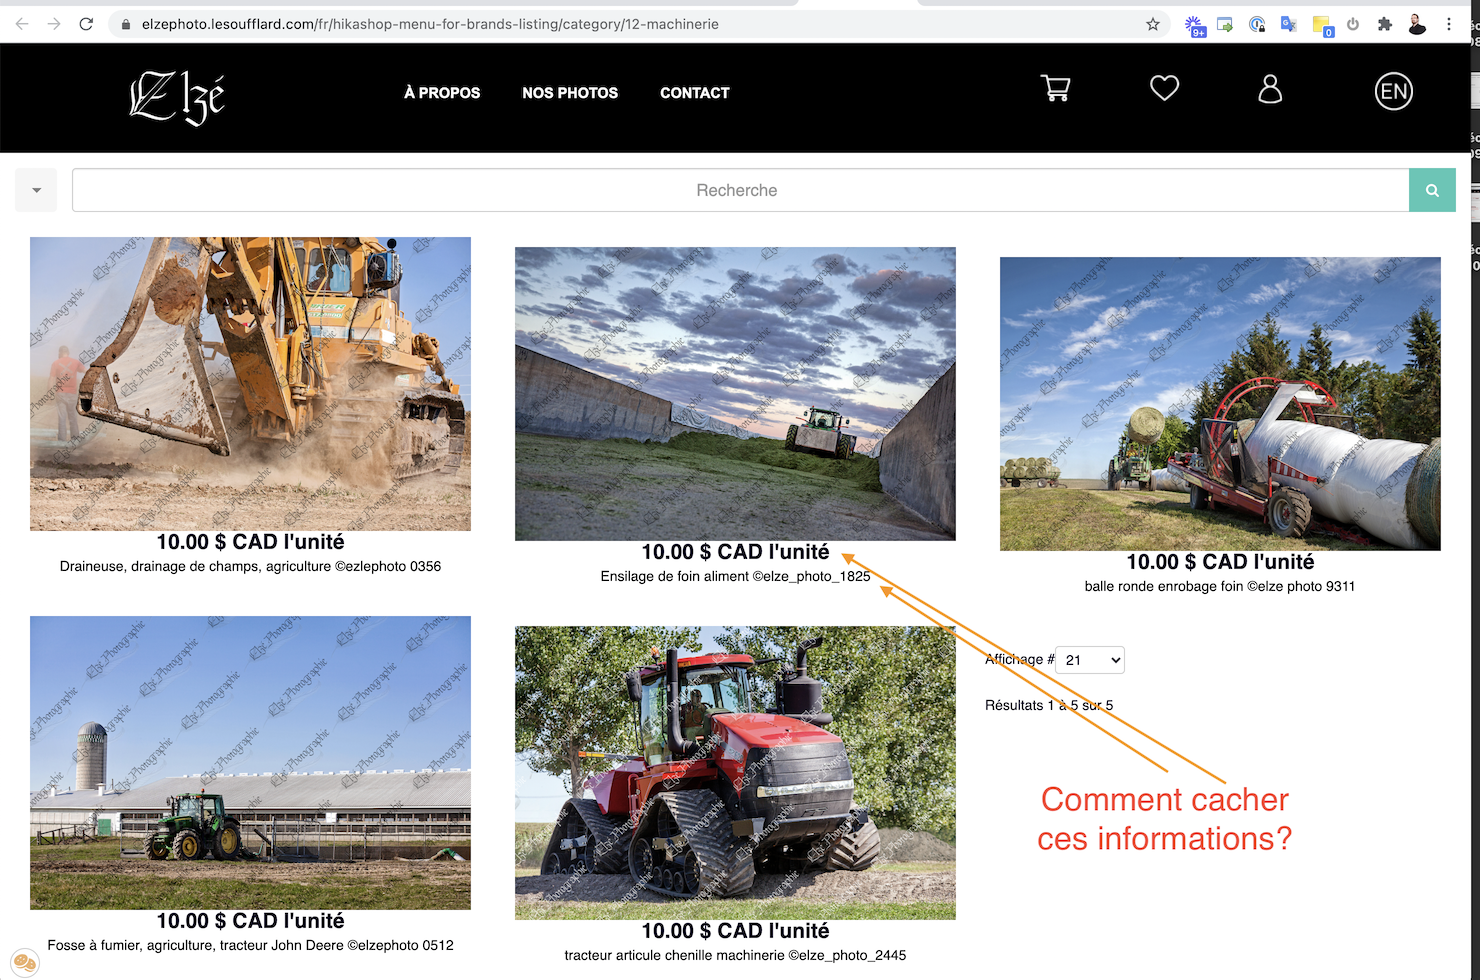This screenshot has width=1480, height=980.
Task: Open the silage bunker tractor photo
Action: (x=735, y=394)
